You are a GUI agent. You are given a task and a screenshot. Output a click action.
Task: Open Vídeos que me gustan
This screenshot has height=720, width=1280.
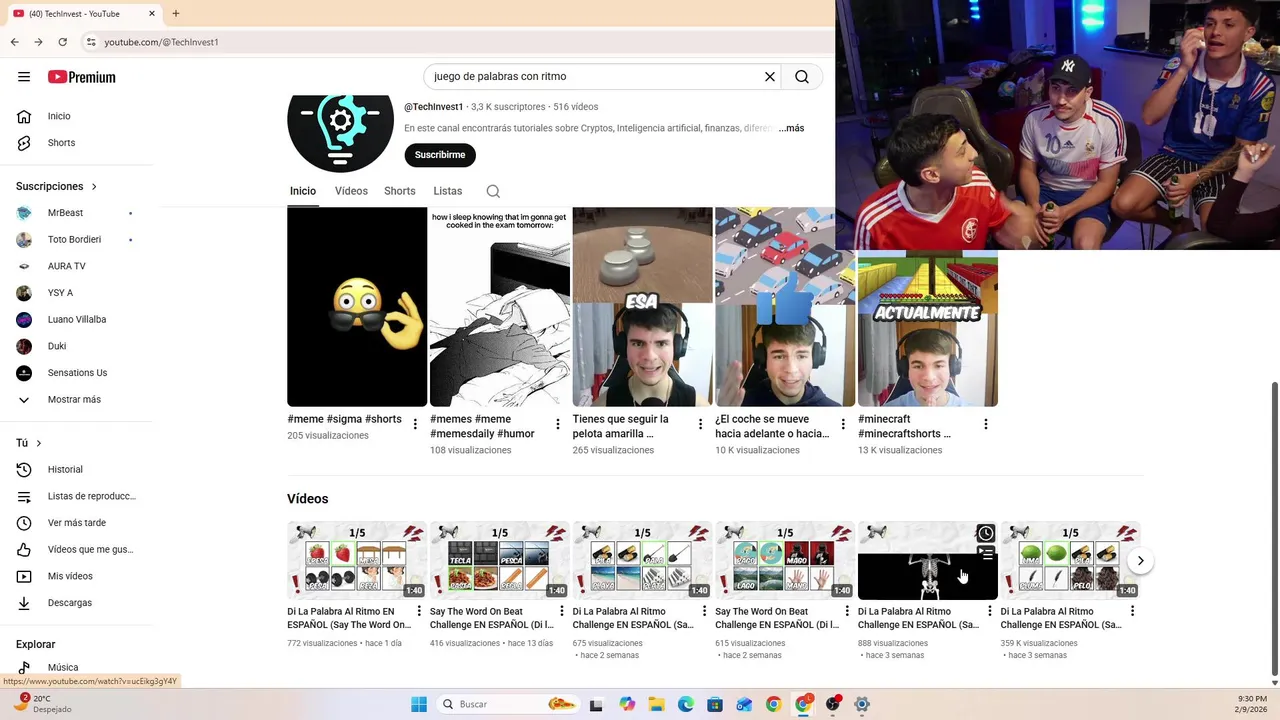76,549
